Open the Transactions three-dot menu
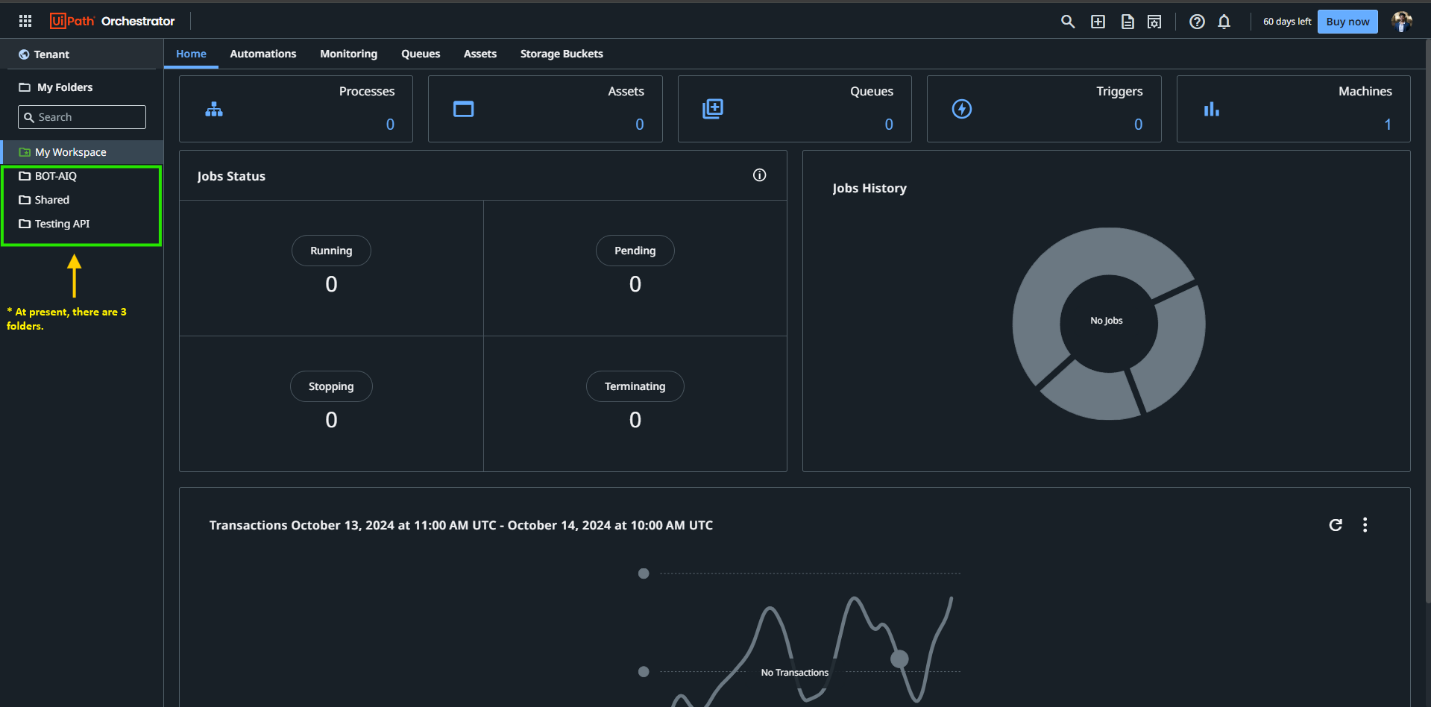1431x707 pixels. [1365, 525]
